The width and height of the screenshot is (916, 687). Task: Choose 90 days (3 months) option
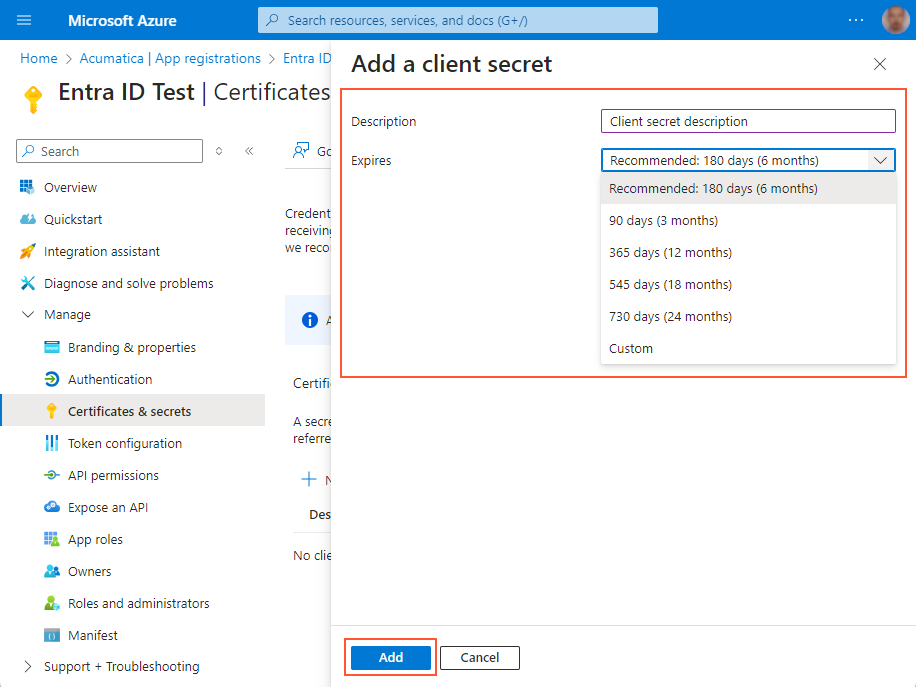point(663,220)
